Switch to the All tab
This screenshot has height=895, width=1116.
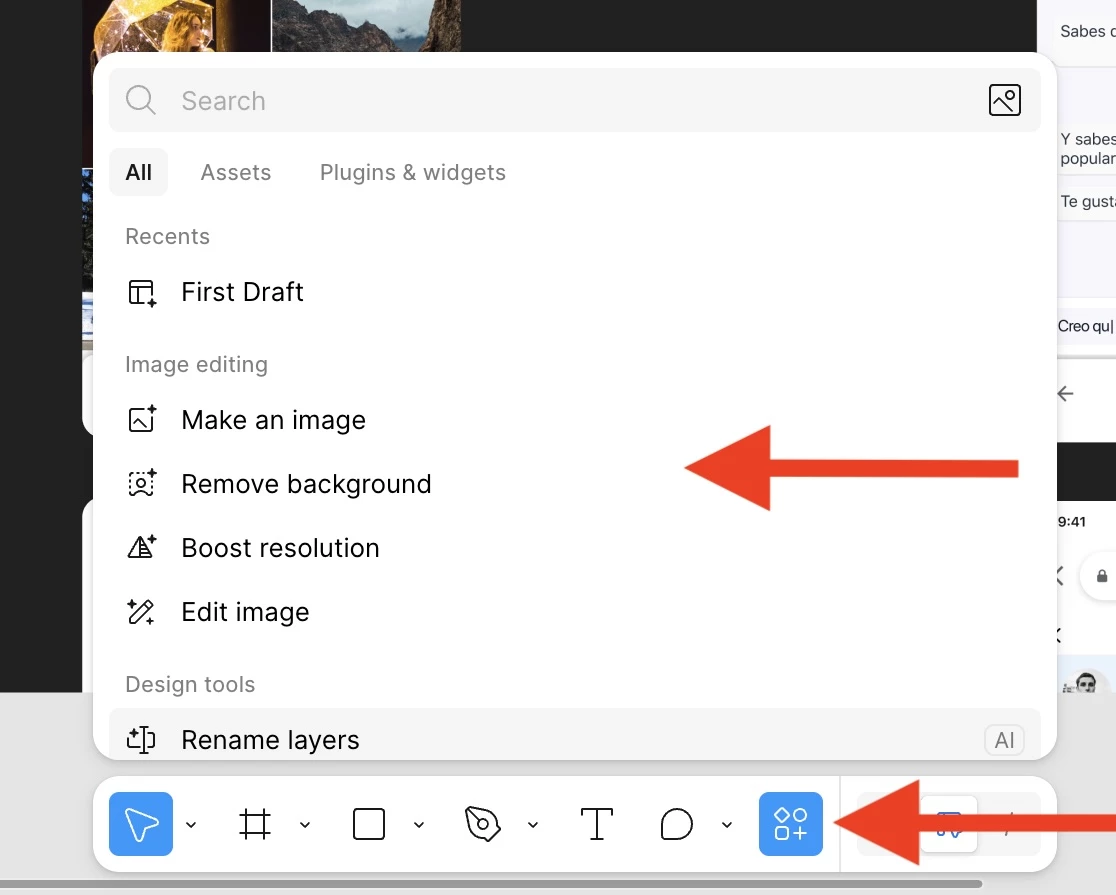(x=138, y=172)
